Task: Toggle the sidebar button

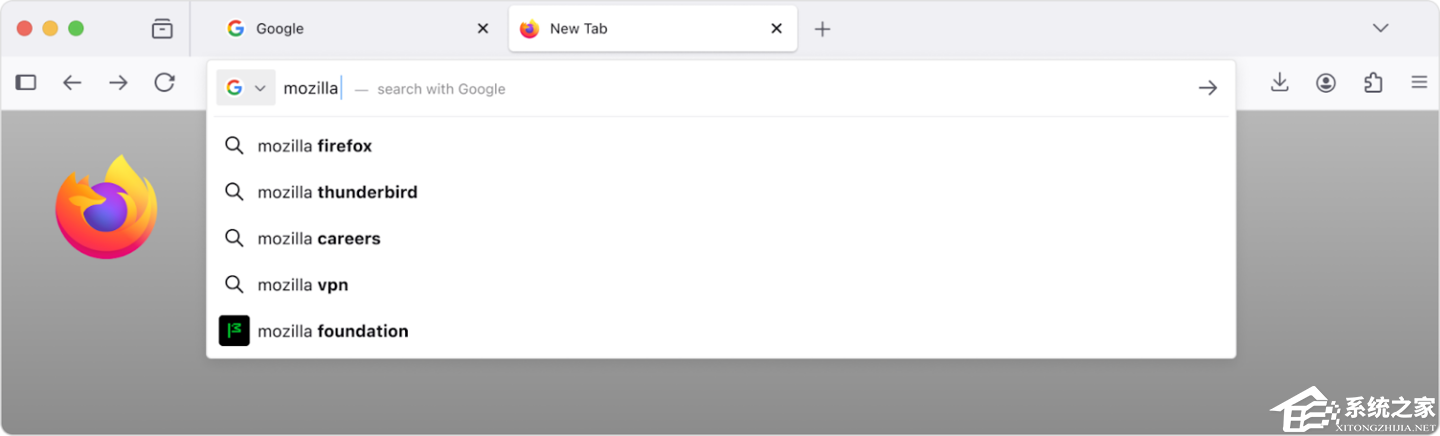Action: (x=26, y=83)
